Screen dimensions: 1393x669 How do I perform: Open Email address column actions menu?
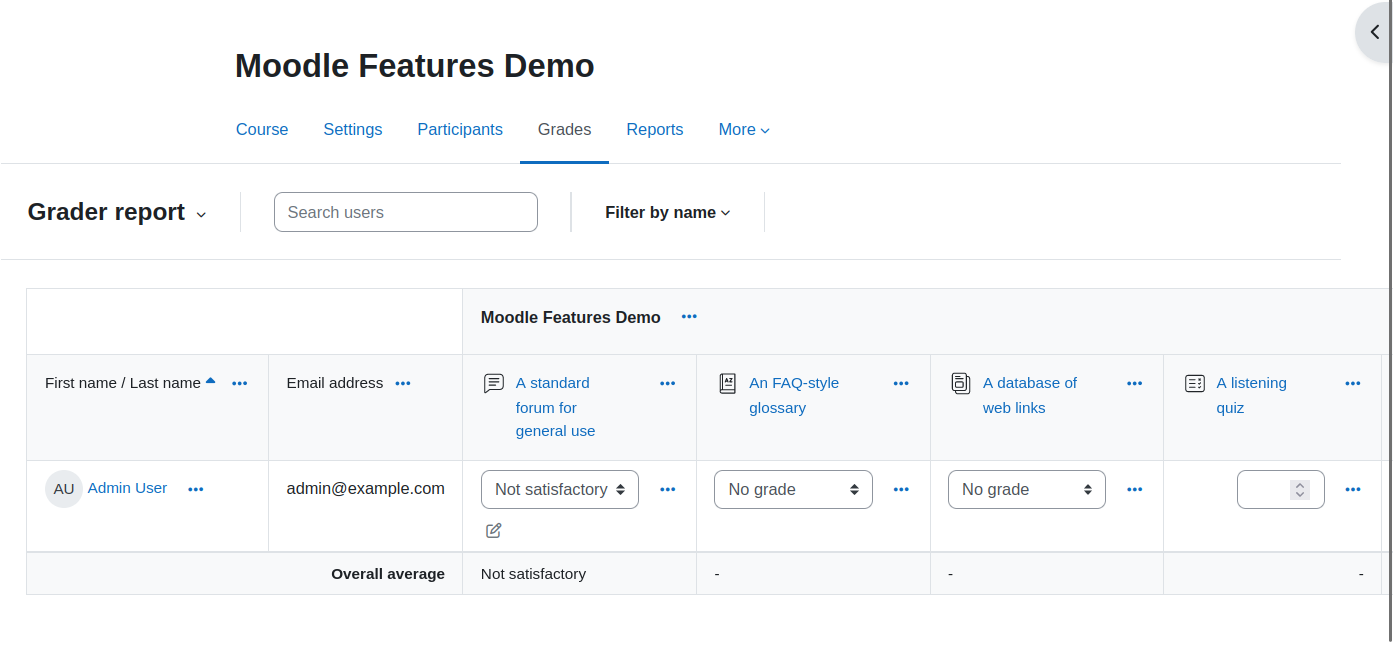(403, 383)
